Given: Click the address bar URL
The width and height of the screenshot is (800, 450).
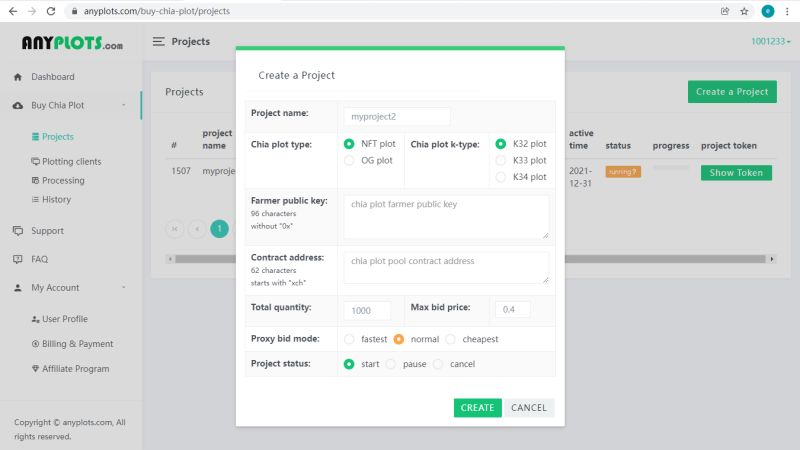Looking at the screenshot, I should coord(157,11).
